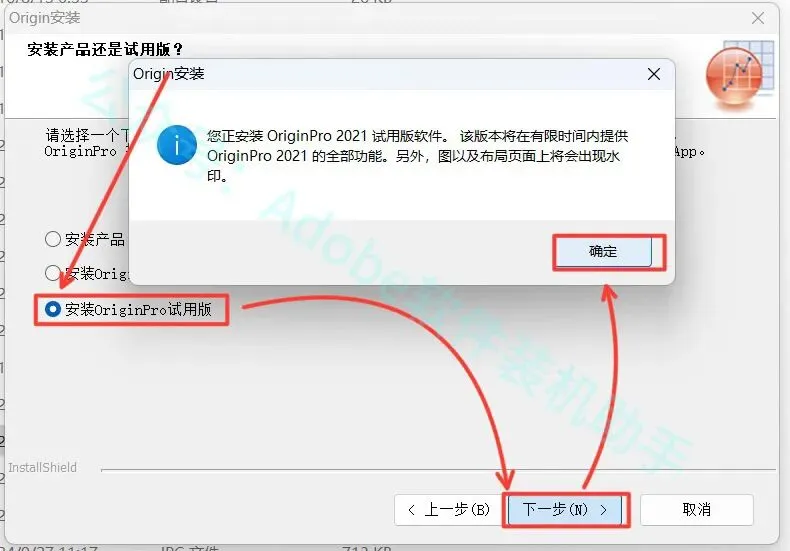Screen dimensions: 790x551
Task: Cancel the installation with 取消
Action: [697, 510]
